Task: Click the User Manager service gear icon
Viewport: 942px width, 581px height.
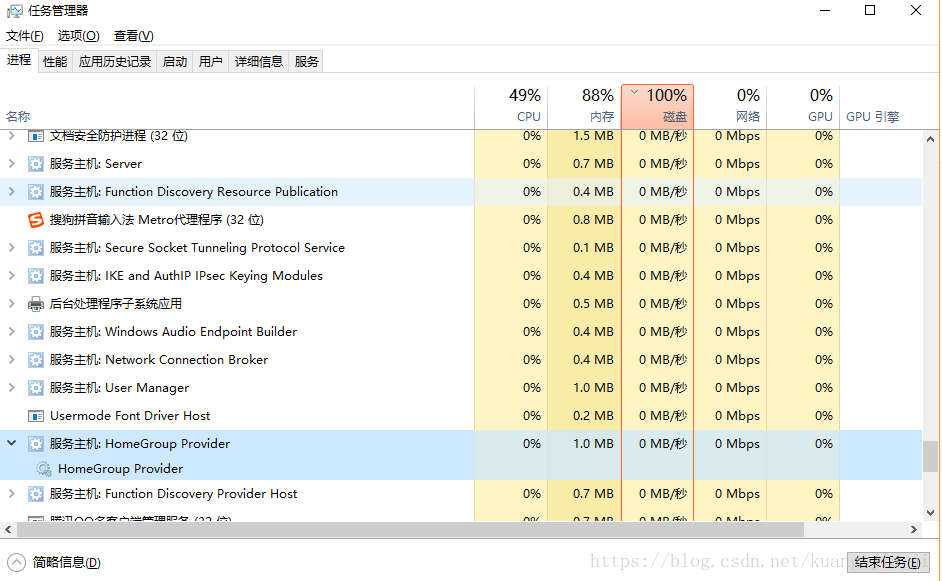Action: click(36, 388)
